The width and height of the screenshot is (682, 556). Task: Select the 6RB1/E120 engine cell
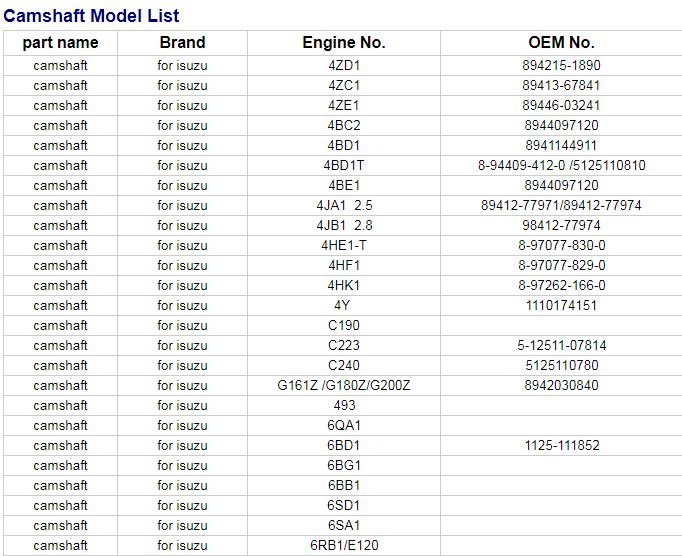point(344,546)
